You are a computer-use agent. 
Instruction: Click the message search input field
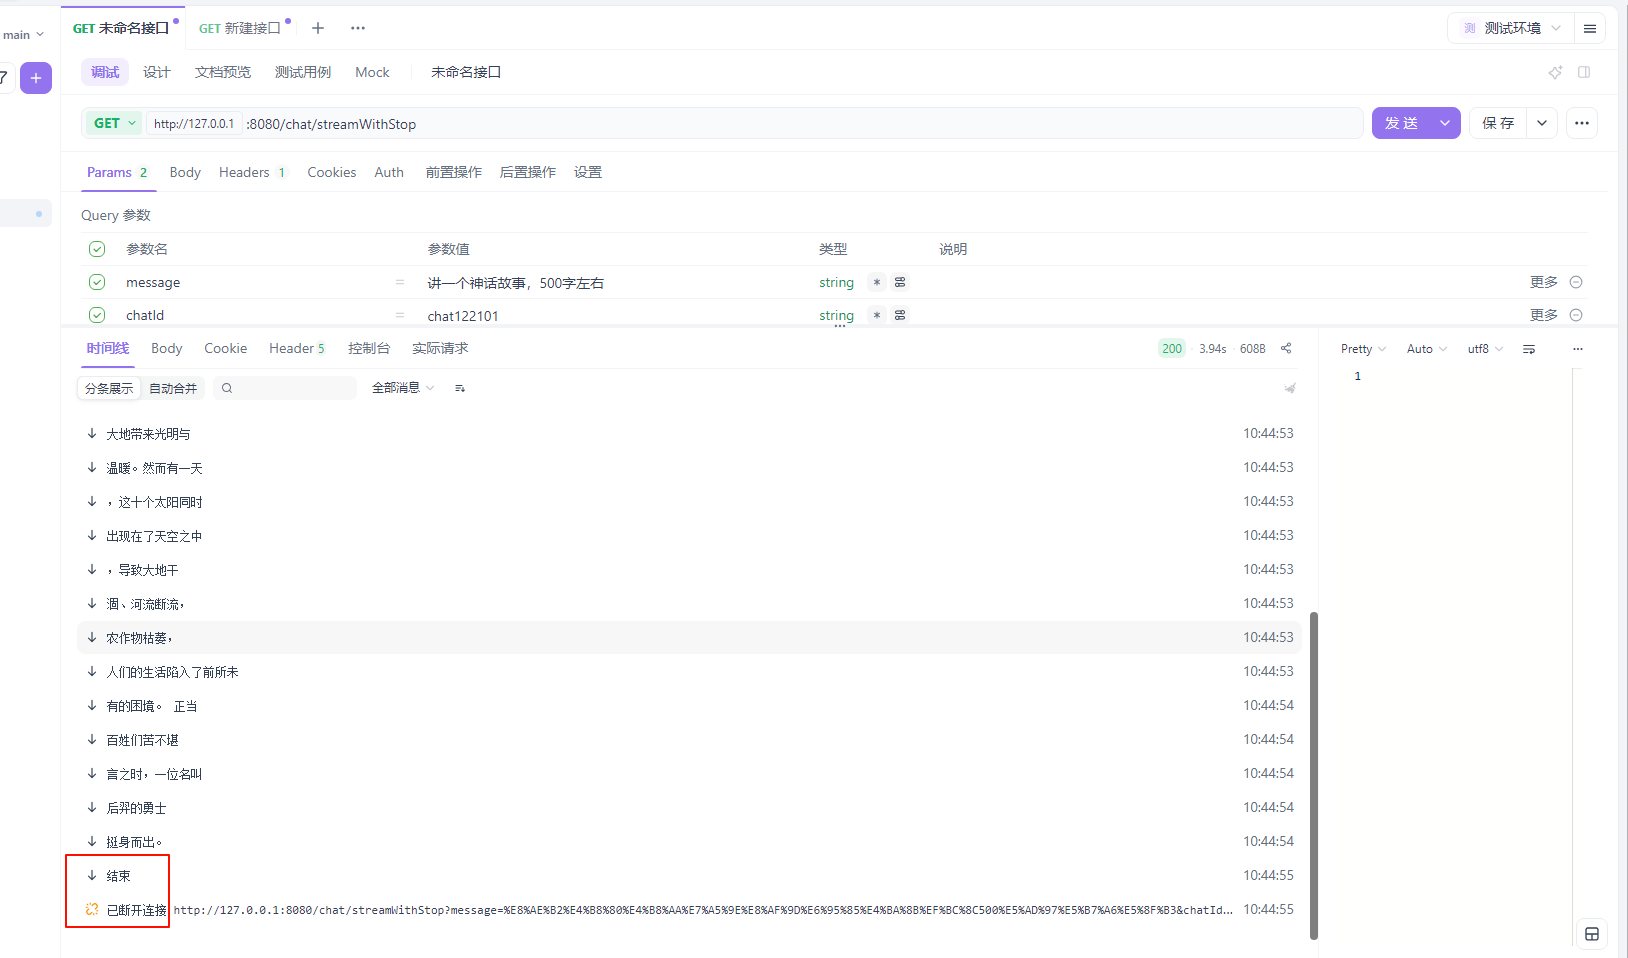[x=284, y=388]
